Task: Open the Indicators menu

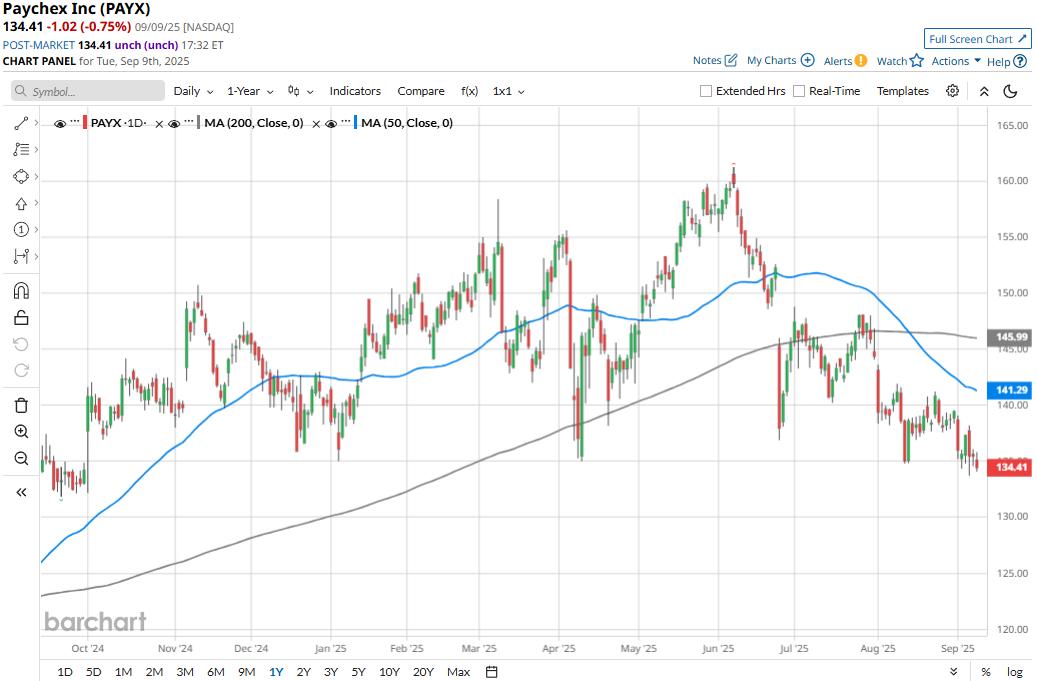Action: [355, 91]
